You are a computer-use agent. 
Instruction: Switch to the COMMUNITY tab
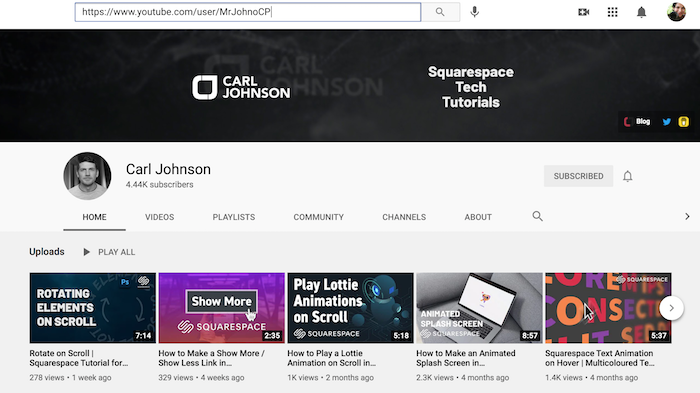(318, 217)
